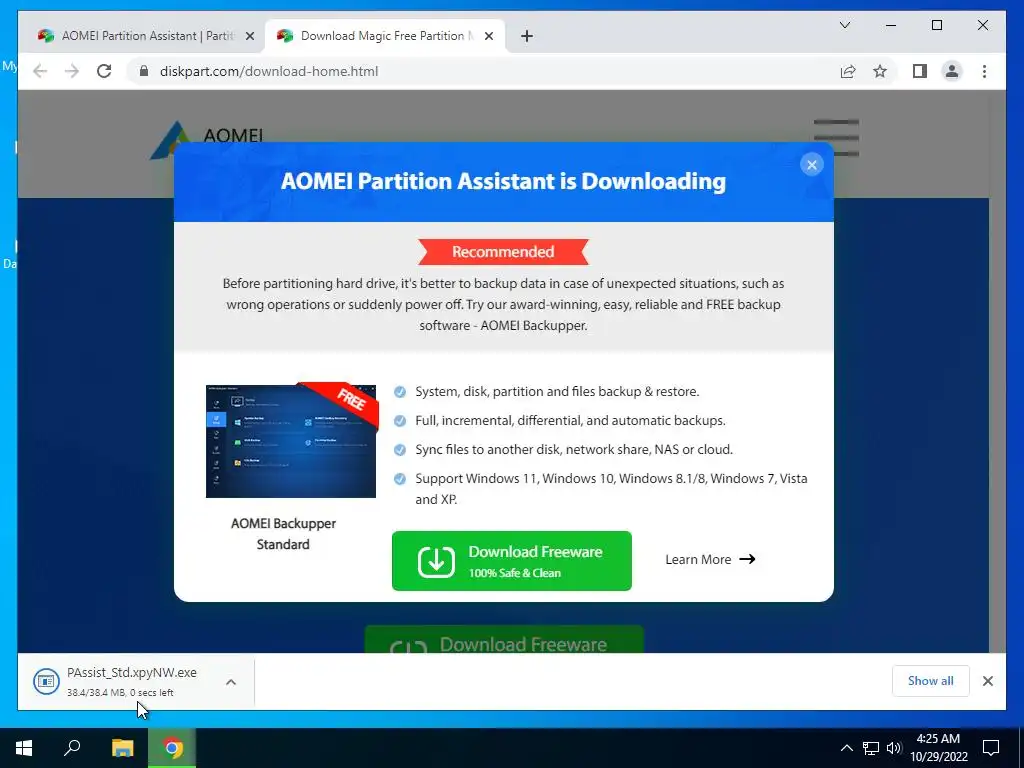Close the Download Magic Free Partition tab
Viewport: 1024px width, 768px height.
488,36
